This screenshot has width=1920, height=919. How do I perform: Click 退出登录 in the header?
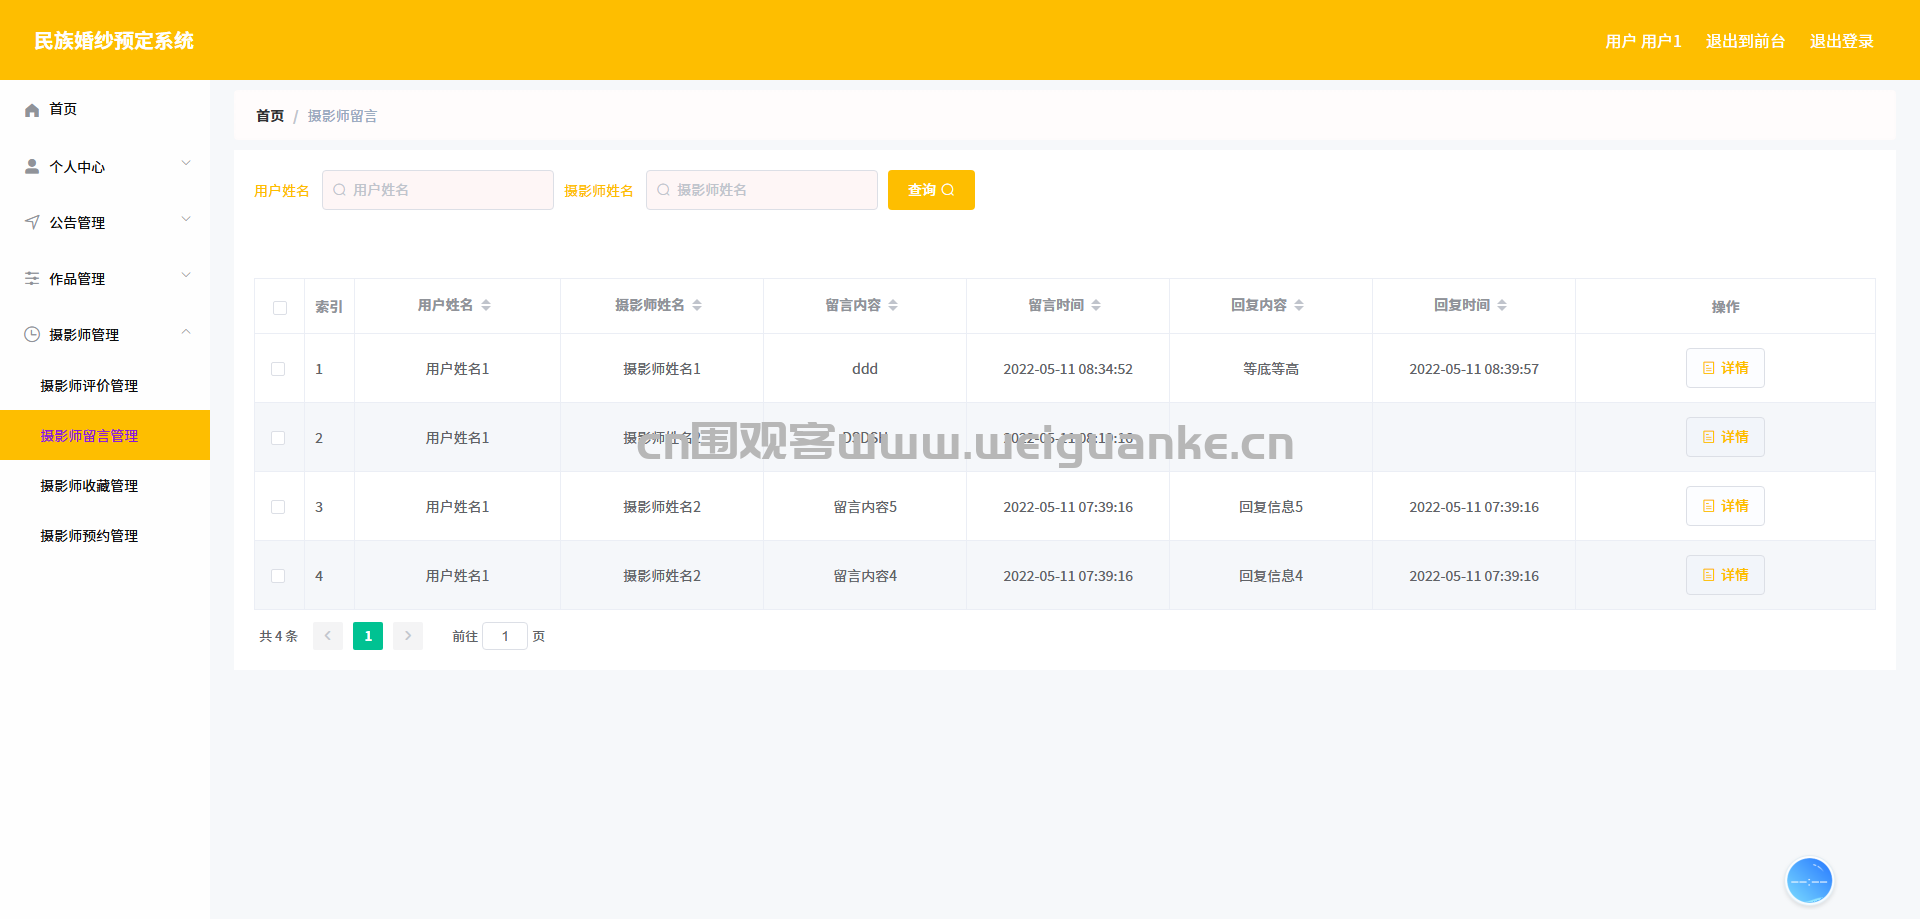click(1841, 41)
